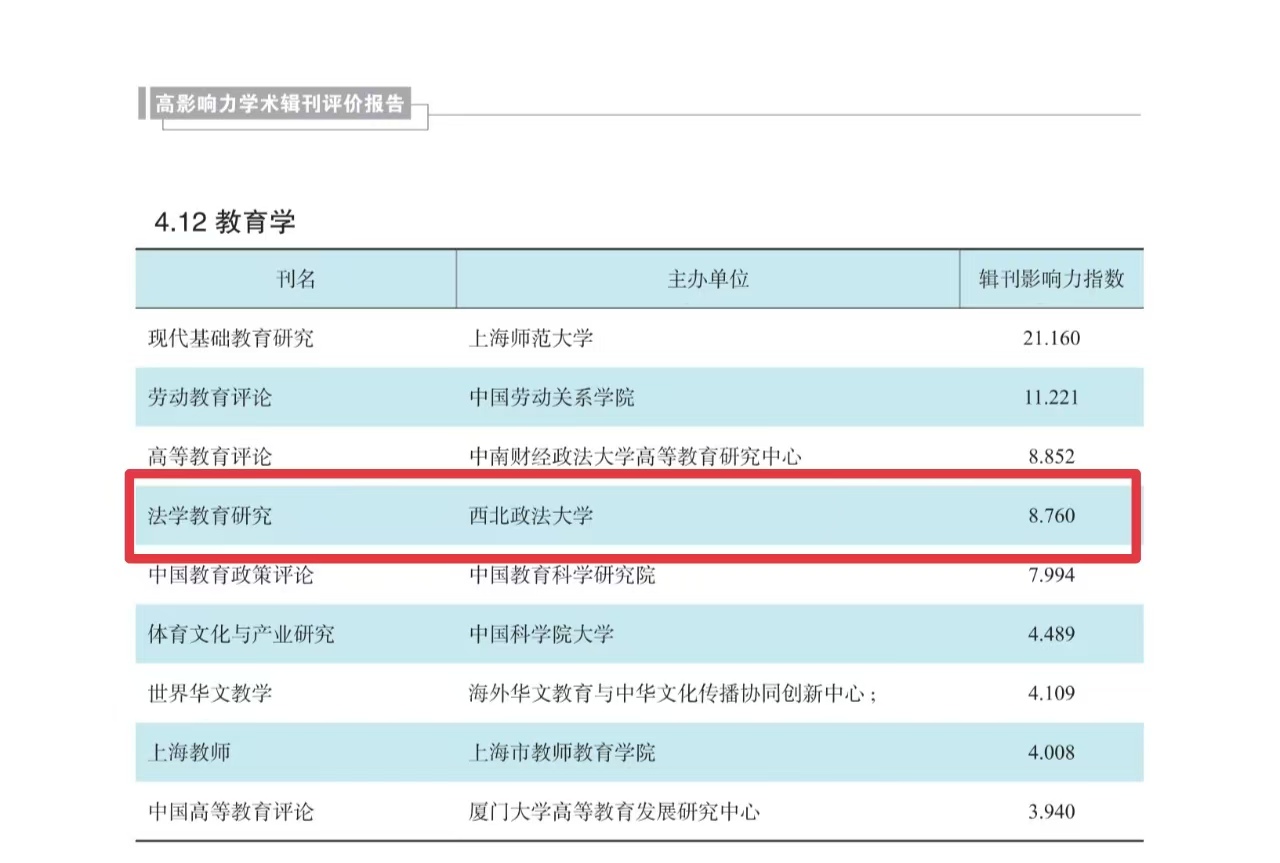Select journal name 劳动教育评论
Screen dimensions: 1280x863
(210, 398)
